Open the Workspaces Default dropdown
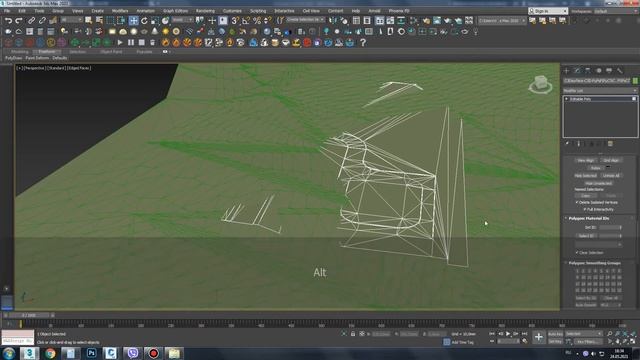 616,11
